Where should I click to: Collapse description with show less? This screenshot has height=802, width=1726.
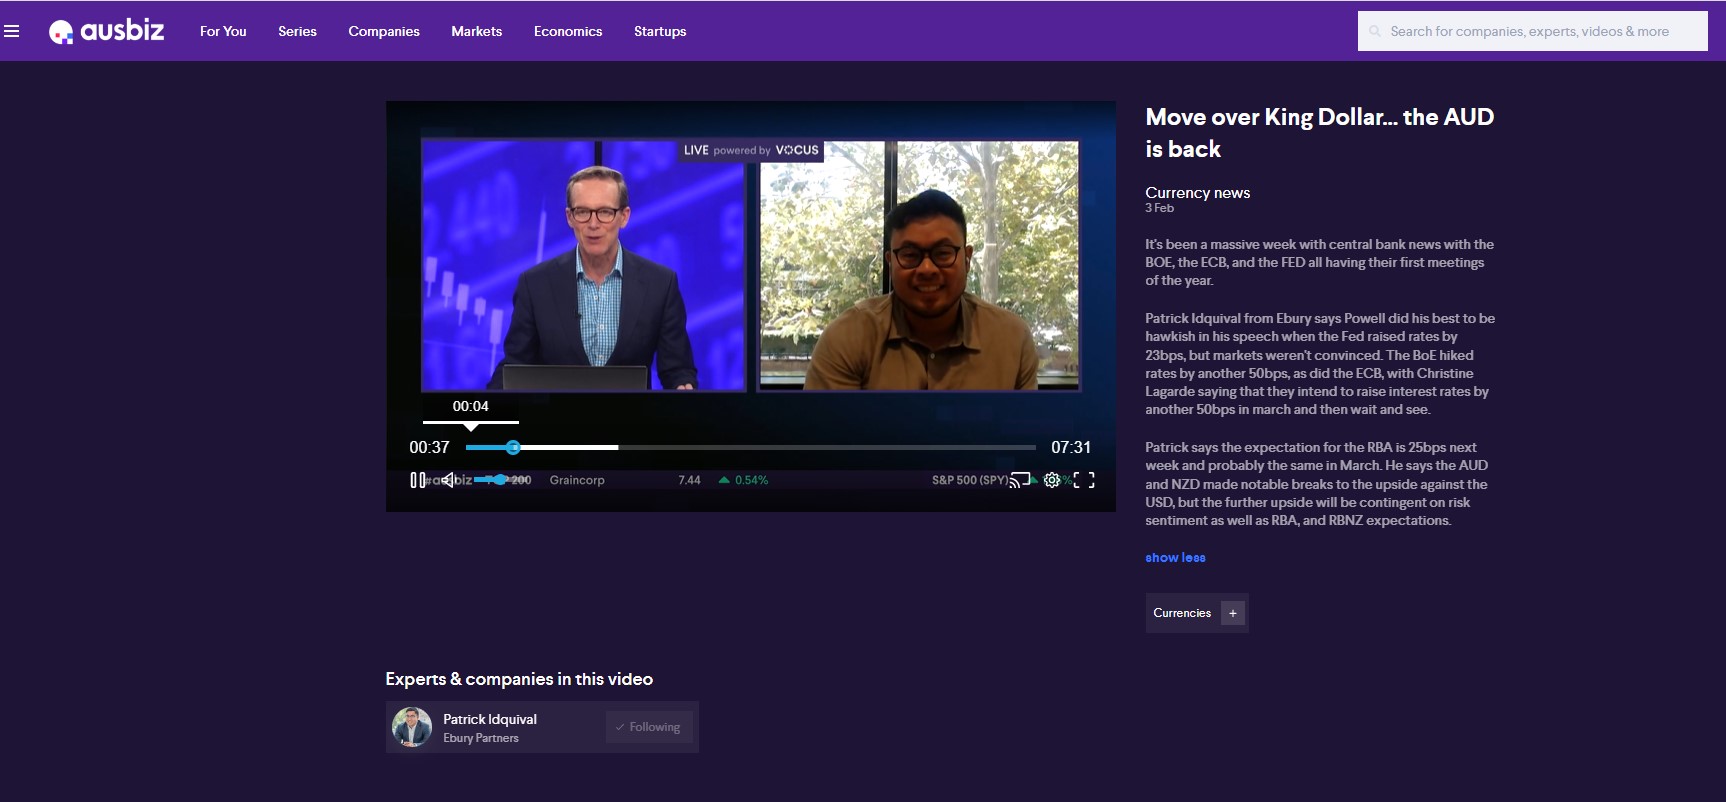click(x=1175, y=558)
